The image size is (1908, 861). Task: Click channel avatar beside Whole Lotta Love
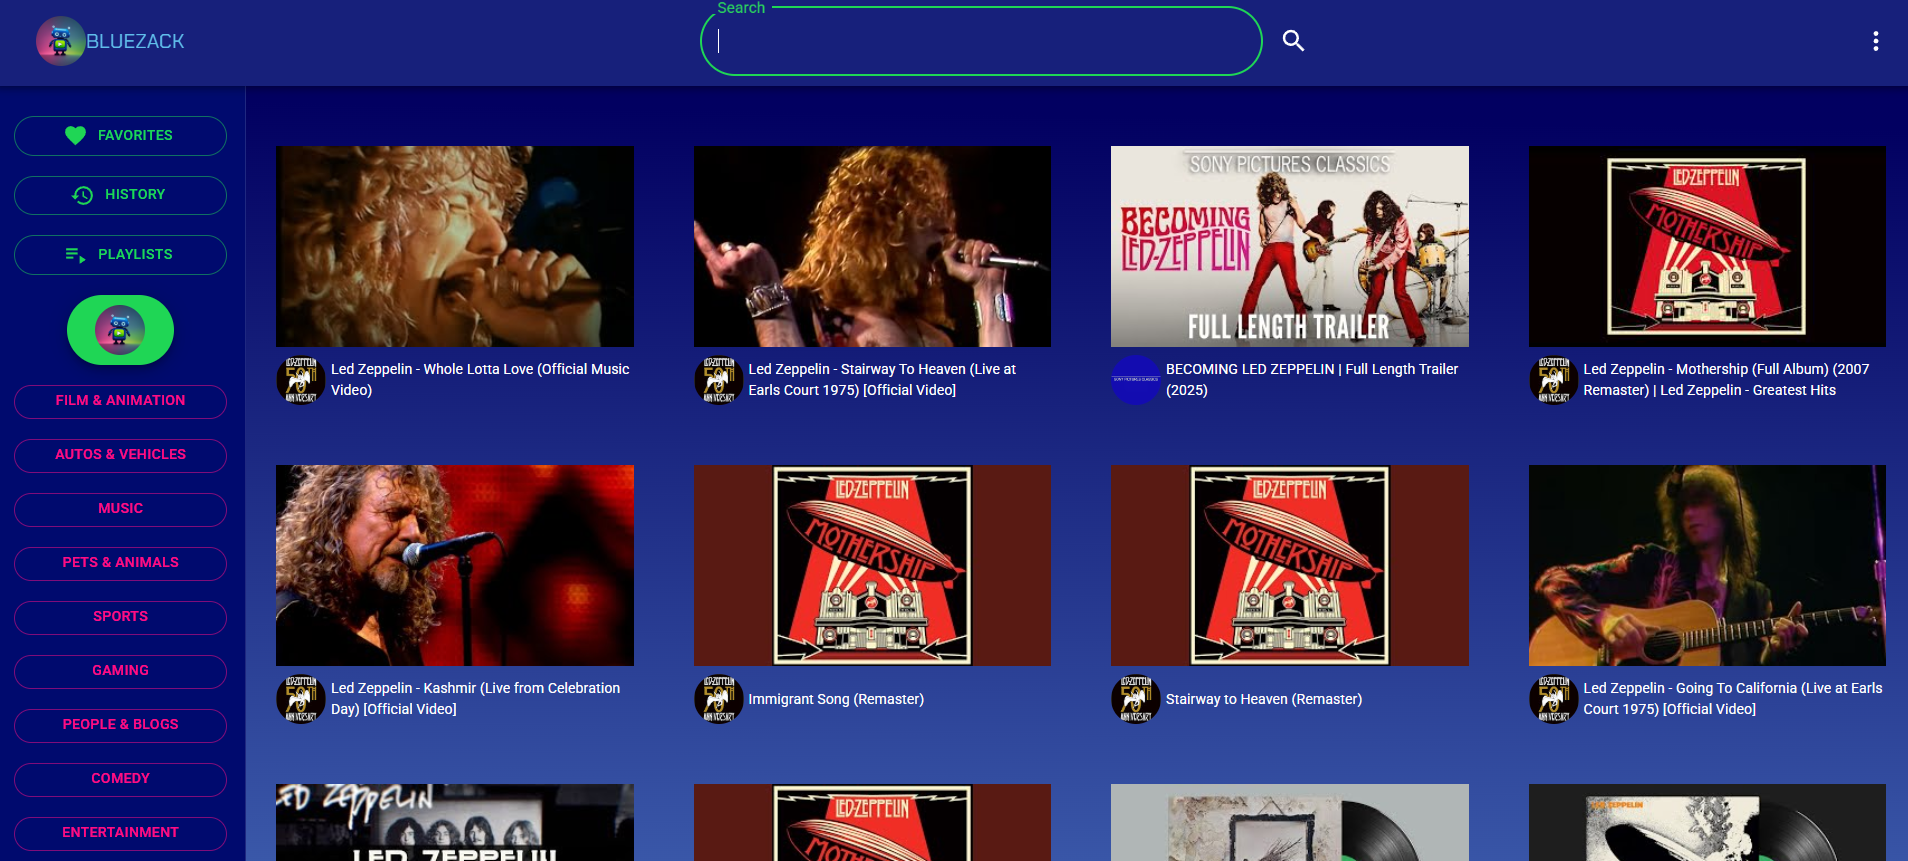tap(301, 380)
